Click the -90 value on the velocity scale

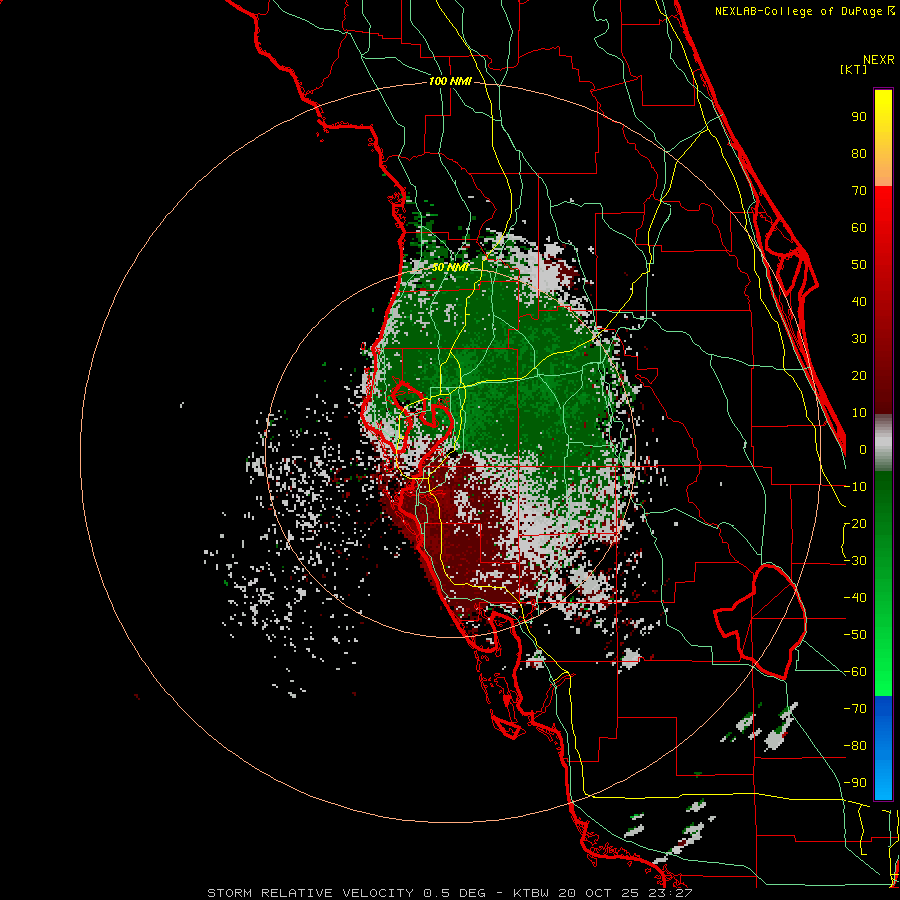click(x=855, y=782)
